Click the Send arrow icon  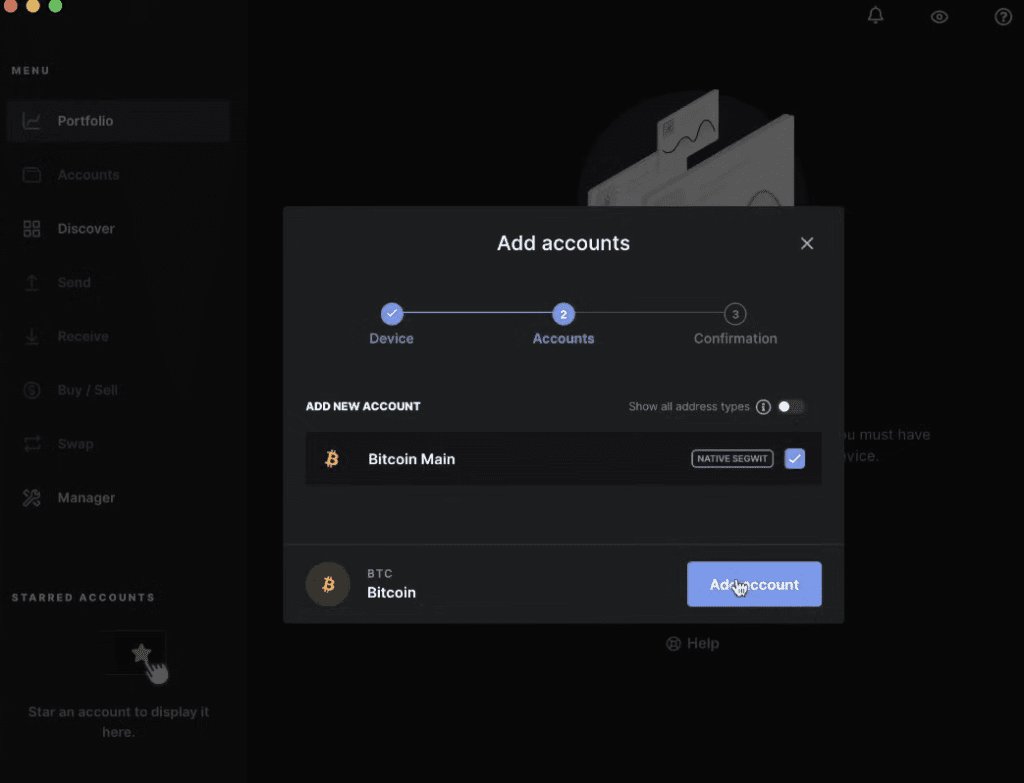click(32, 283)
